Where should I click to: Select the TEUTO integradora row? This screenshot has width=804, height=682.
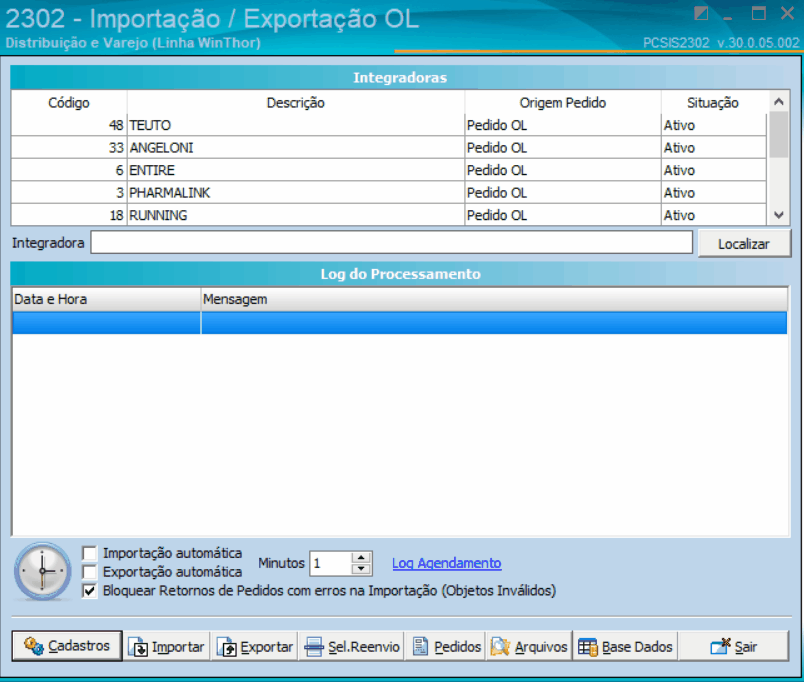pos(389,125)
